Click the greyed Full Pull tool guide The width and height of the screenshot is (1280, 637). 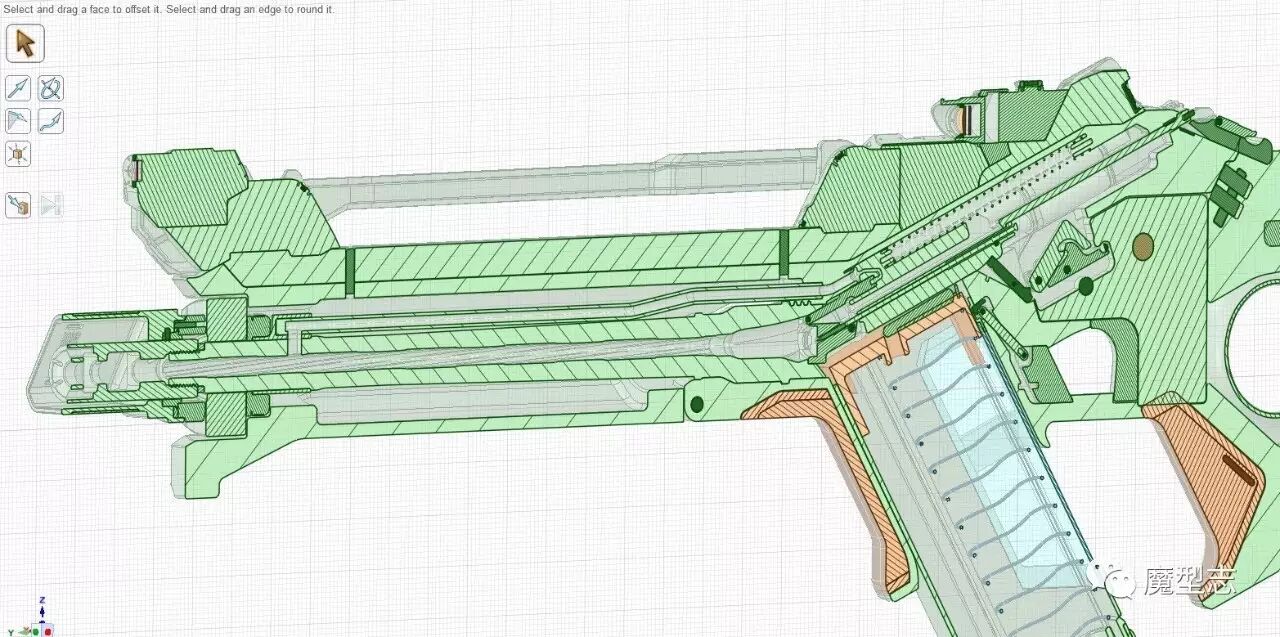51,205
